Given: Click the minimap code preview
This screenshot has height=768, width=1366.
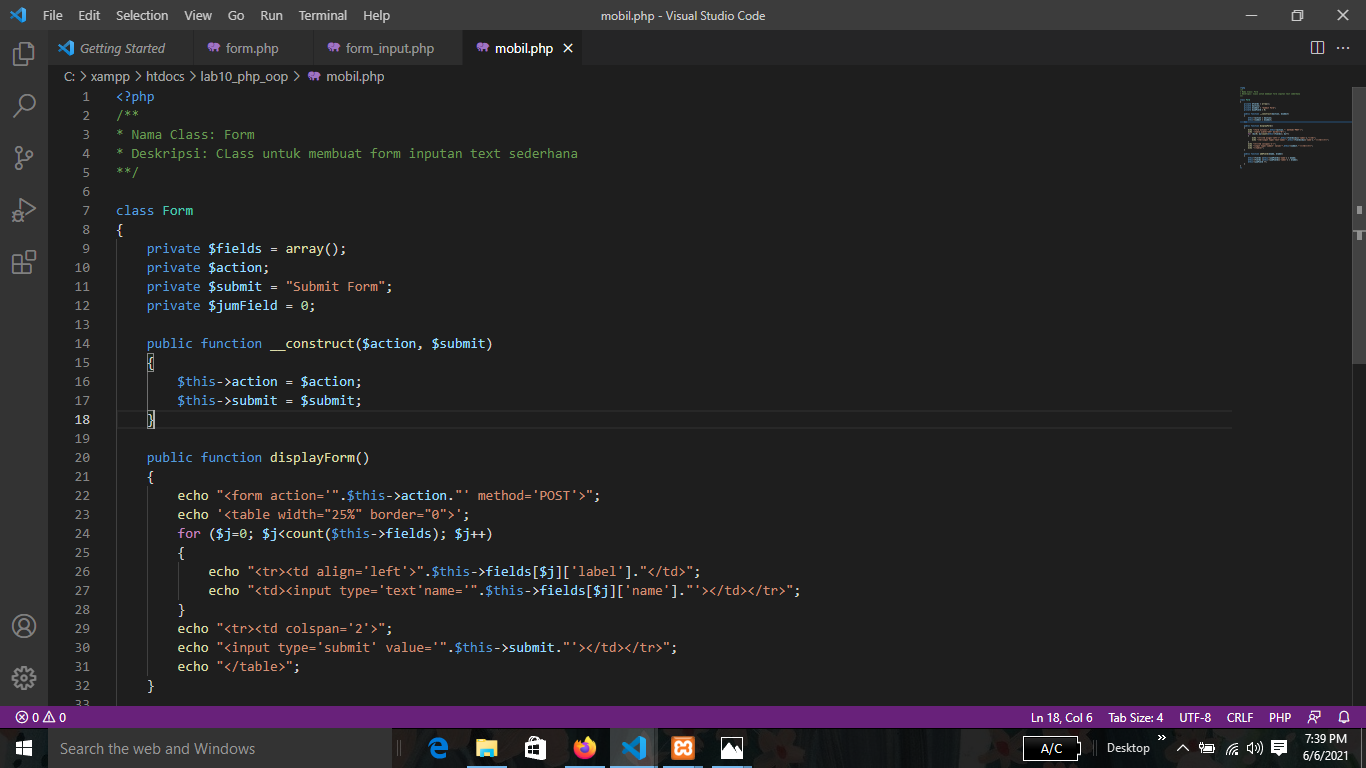Looking at the screenshot, I should [1290, 130].
